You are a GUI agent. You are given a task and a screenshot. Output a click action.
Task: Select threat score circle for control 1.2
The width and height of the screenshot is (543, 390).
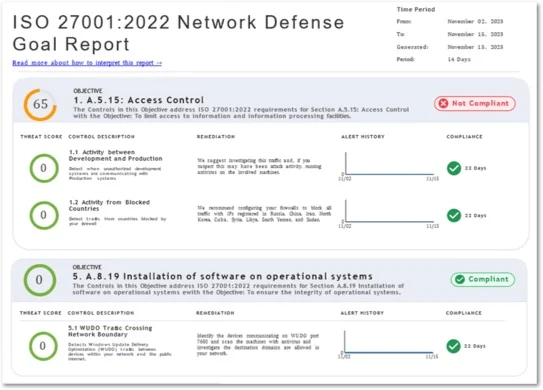44,215
